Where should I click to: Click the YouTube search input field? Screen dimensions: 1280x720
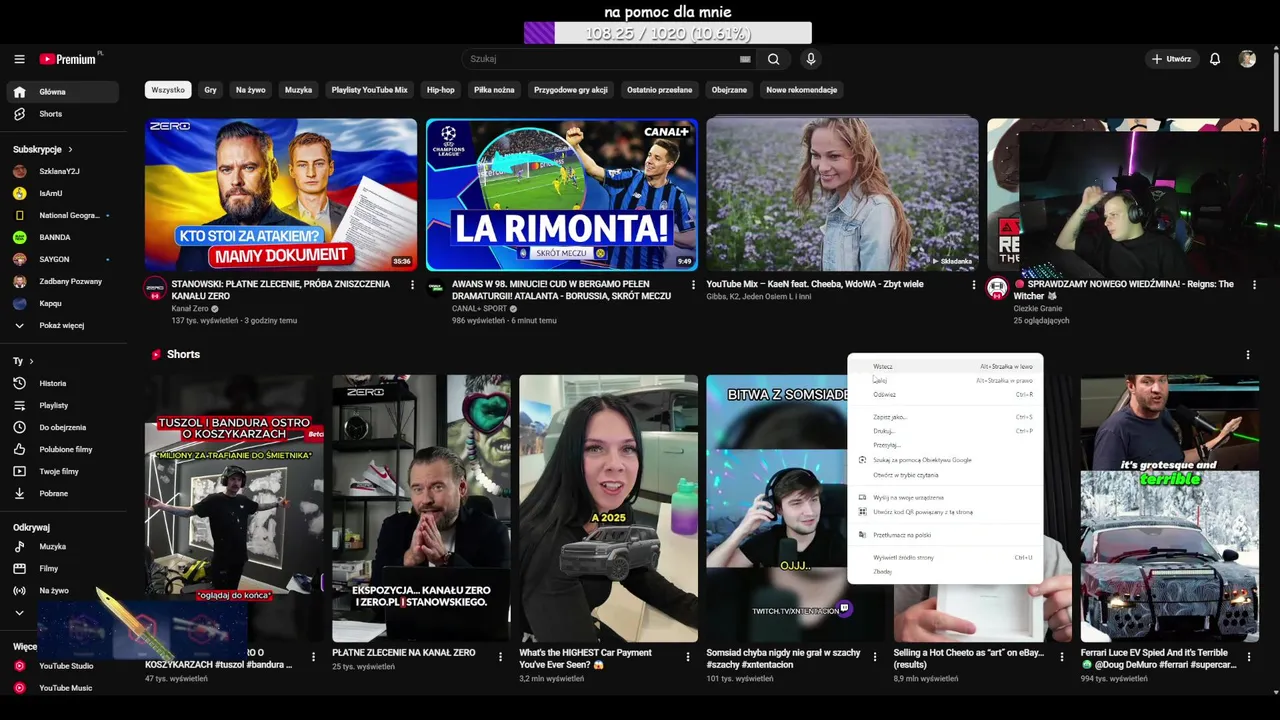pos(600,59)
